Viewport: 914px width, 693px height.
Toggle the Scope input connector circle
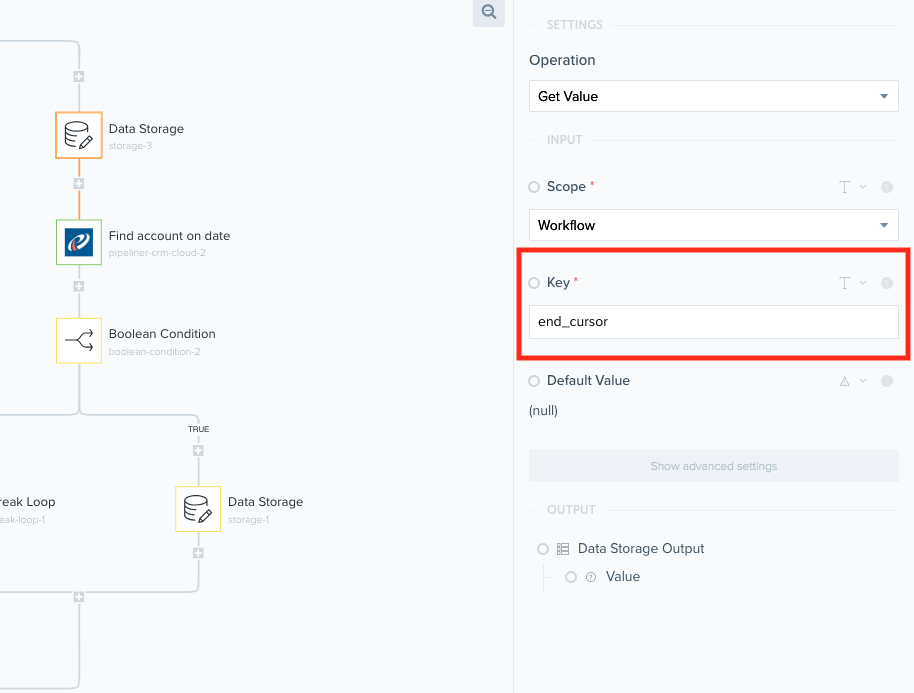pos(534,187)
